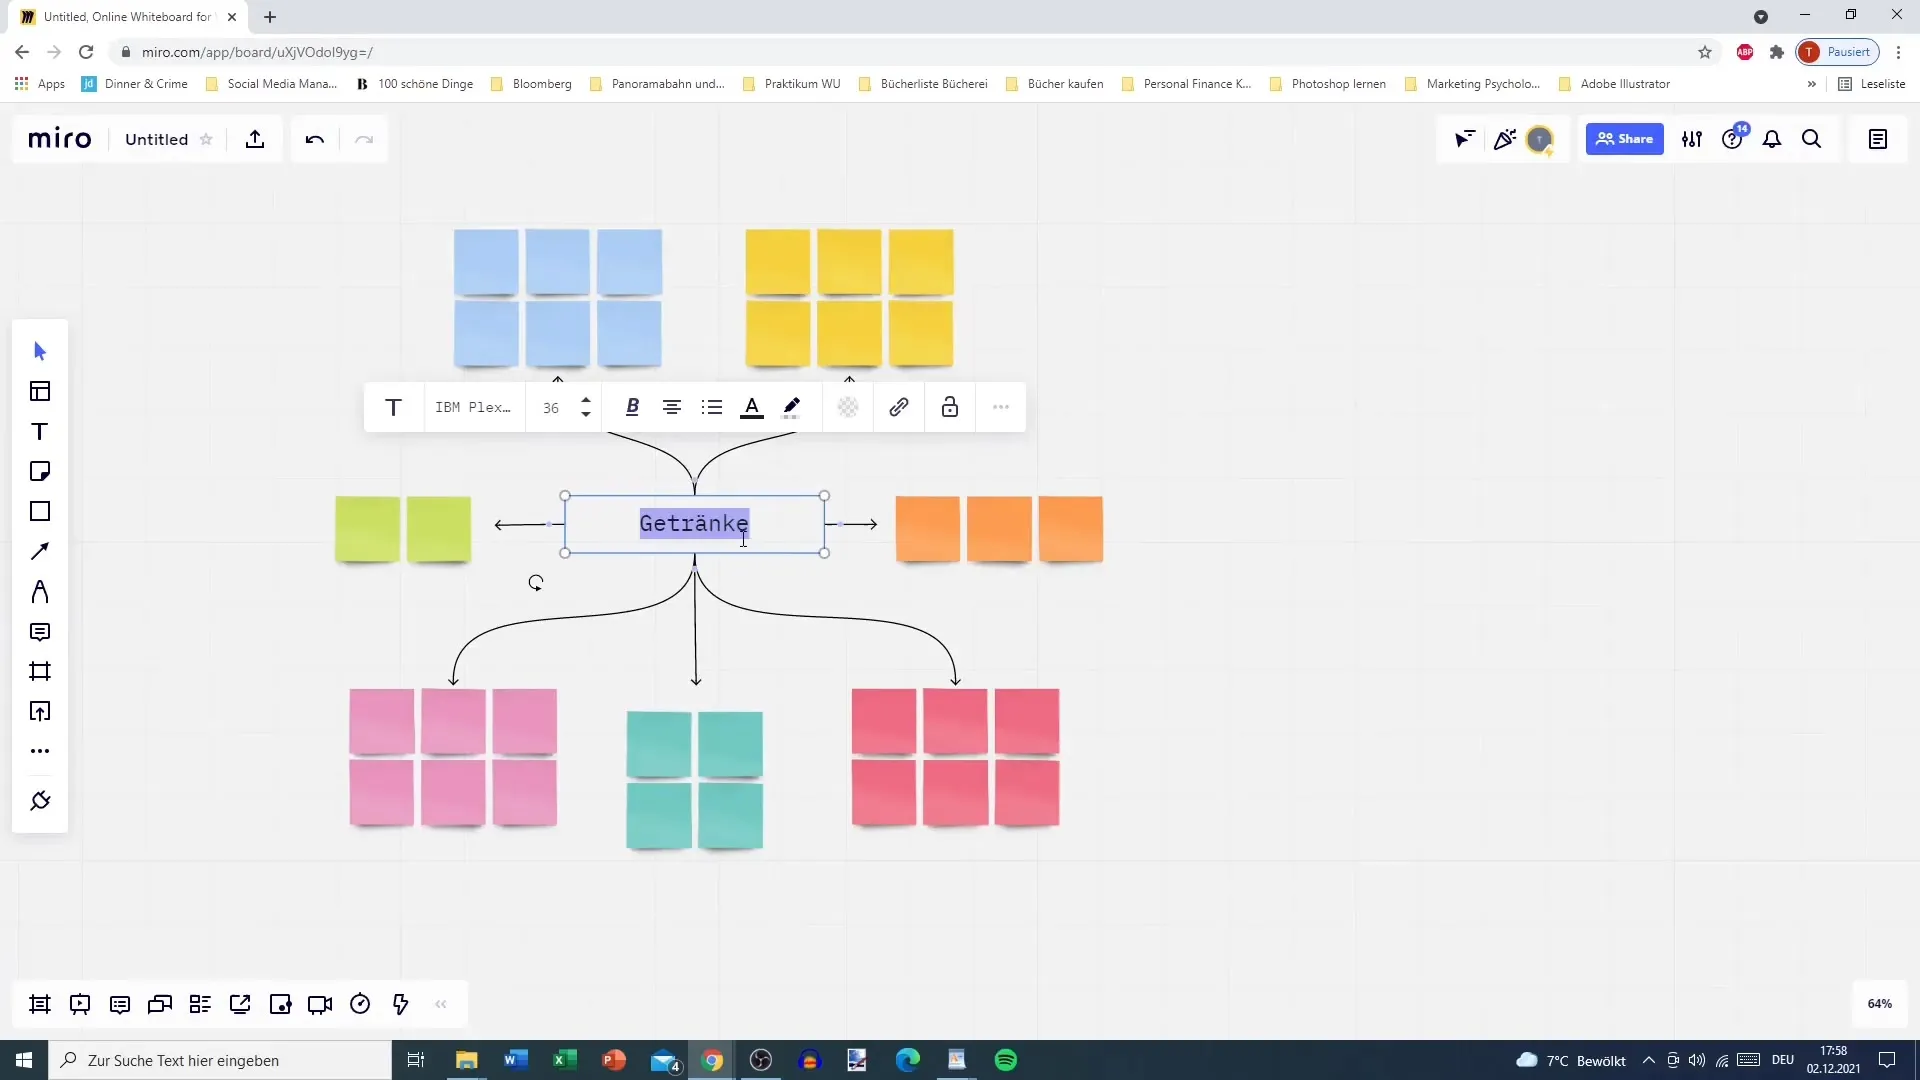
Task: Select the Bold formatting icon
Action: coord(632,406)
